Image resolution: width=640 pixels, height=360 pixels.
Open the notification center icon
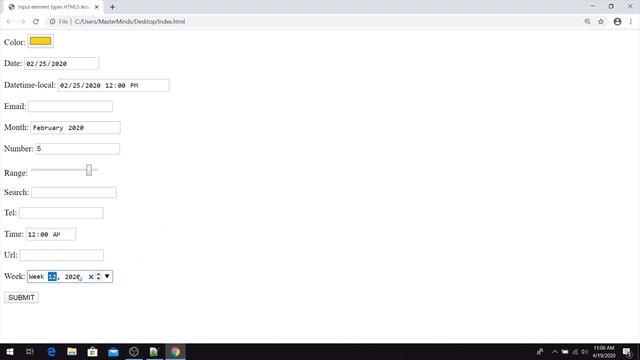coord(627,351)
